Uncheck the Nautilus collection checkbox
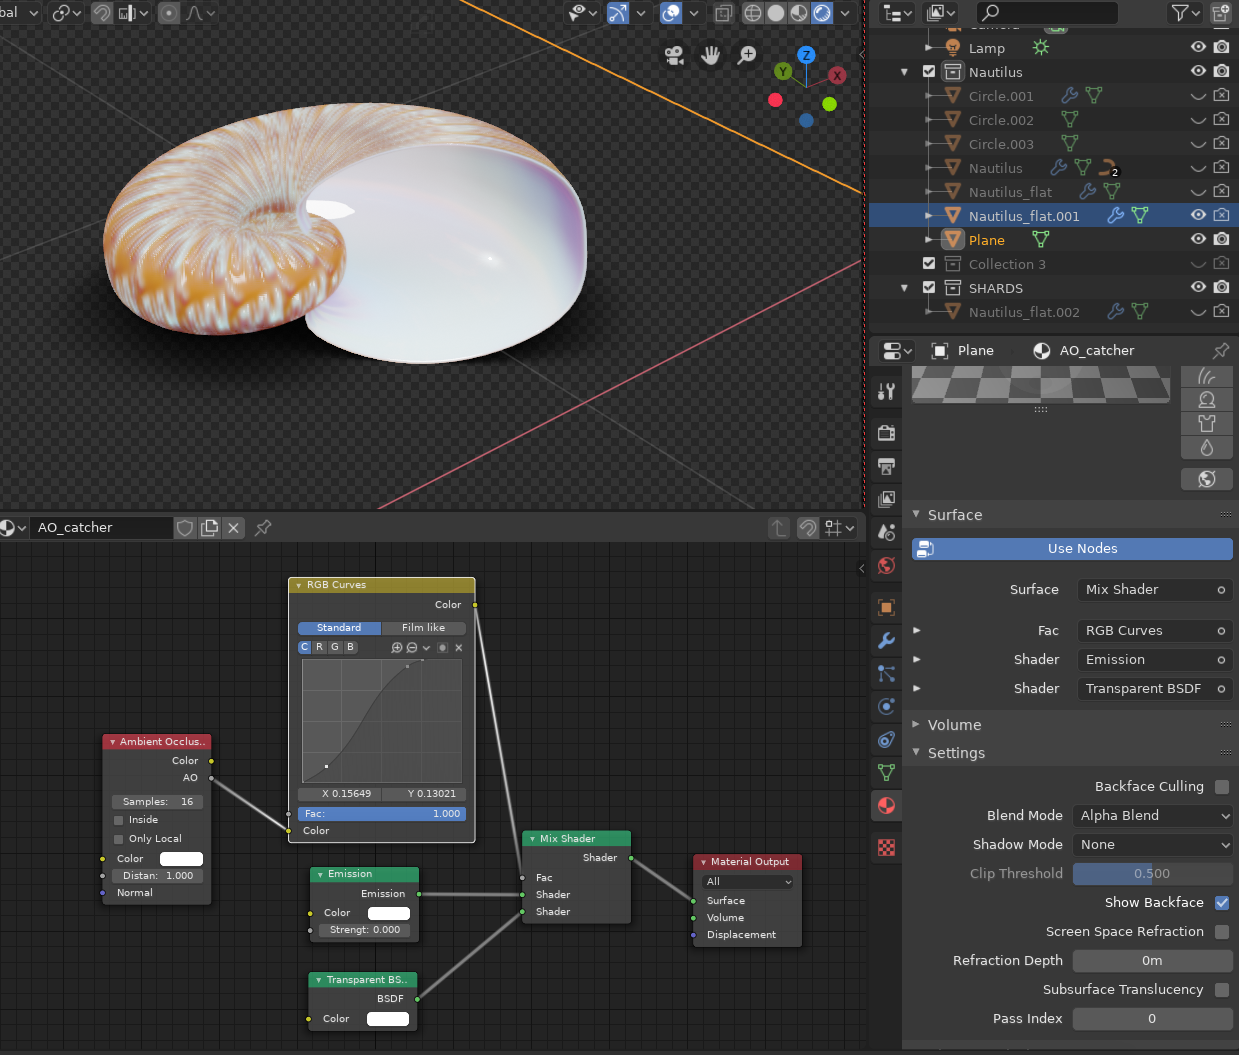 tap(929, 72)
